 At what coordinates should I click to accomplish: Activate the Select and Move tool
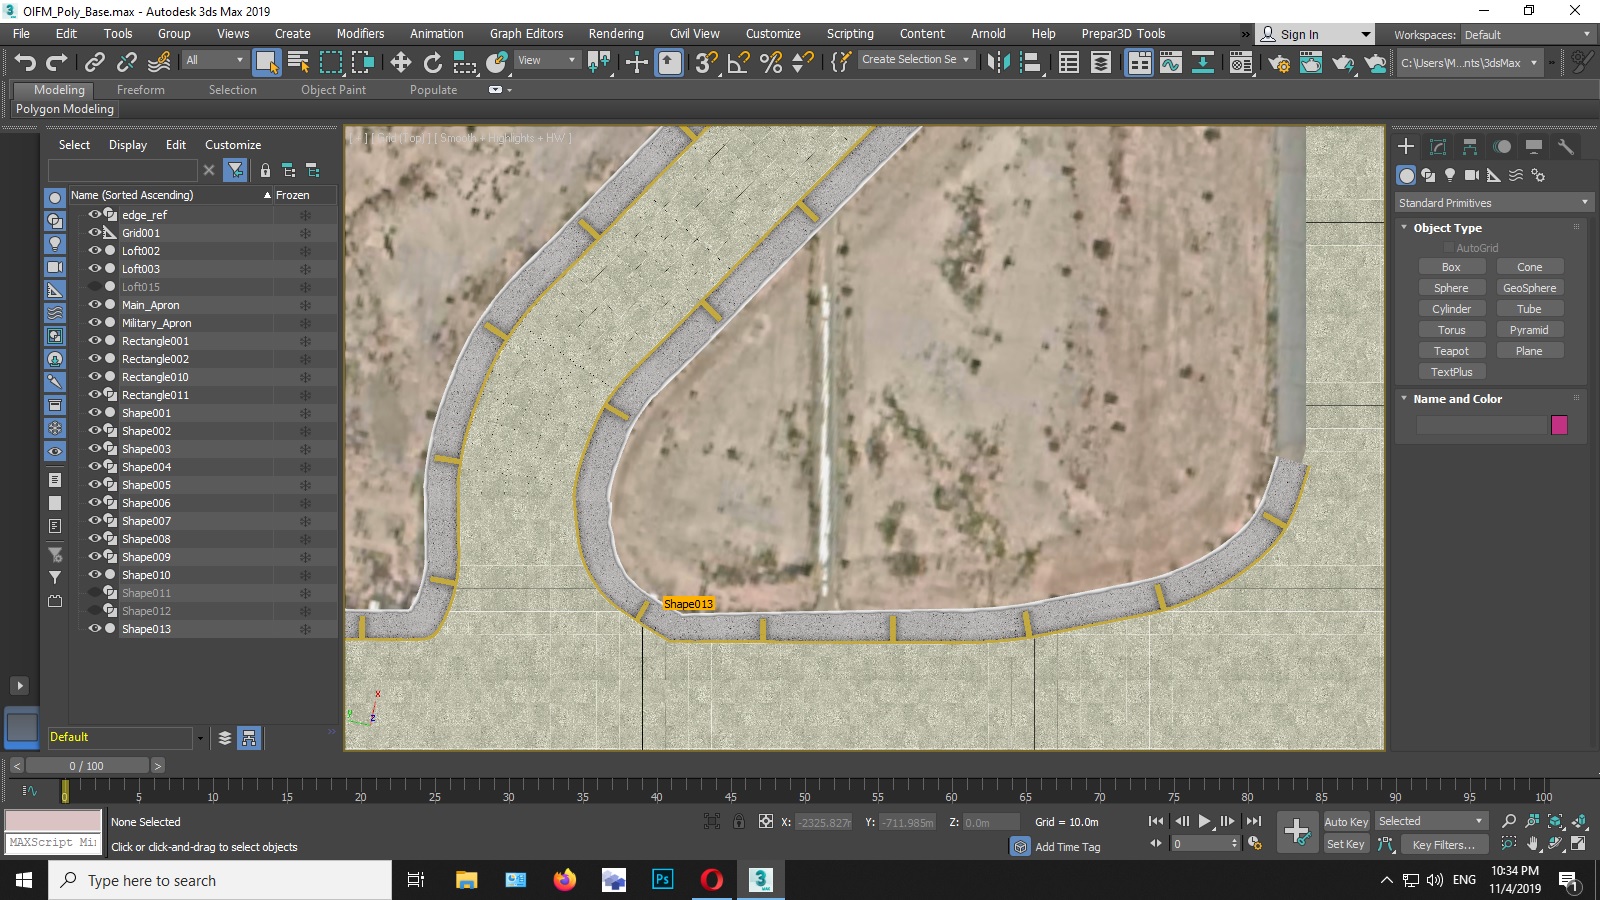401,62
